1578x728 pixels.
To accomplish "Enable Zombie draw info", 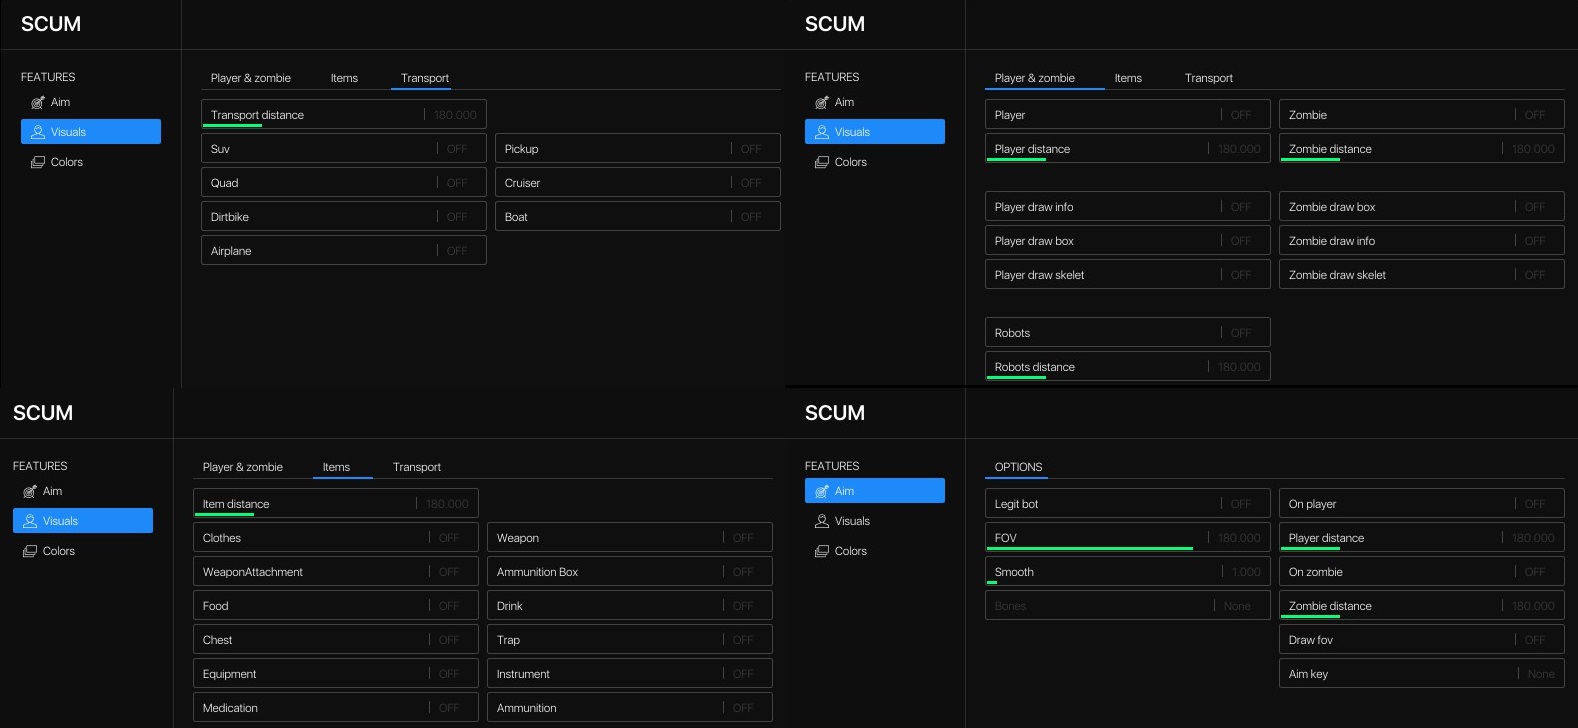I will [1422, 241].
